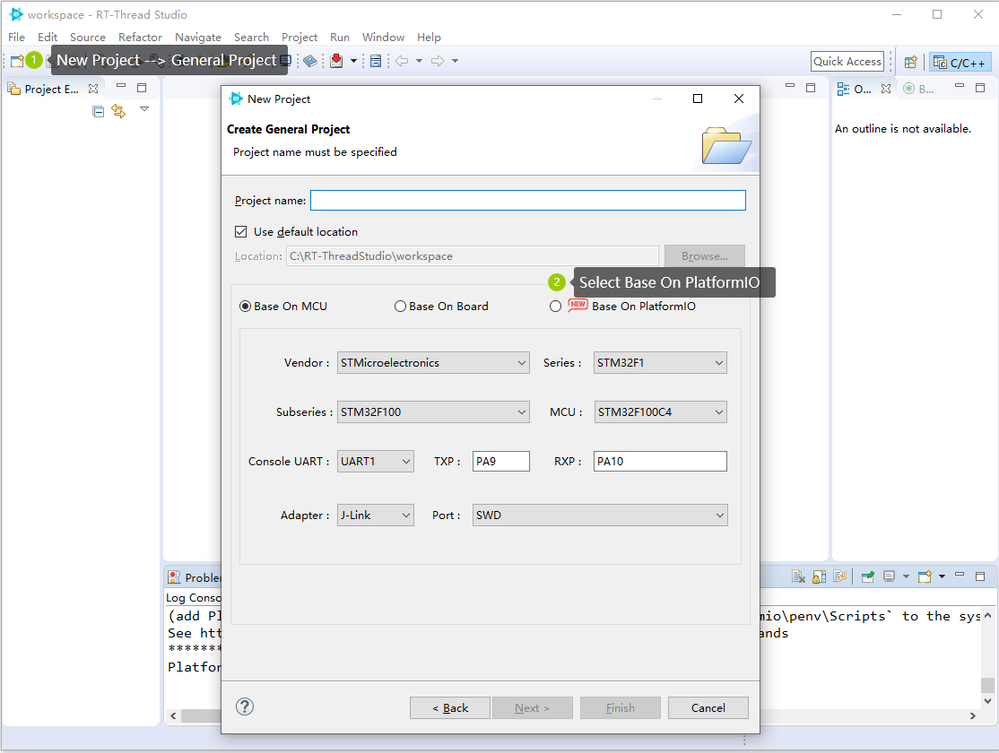Open the Navigate menu
The width and height of the screenshot is (999, 753).
[198, 37]
